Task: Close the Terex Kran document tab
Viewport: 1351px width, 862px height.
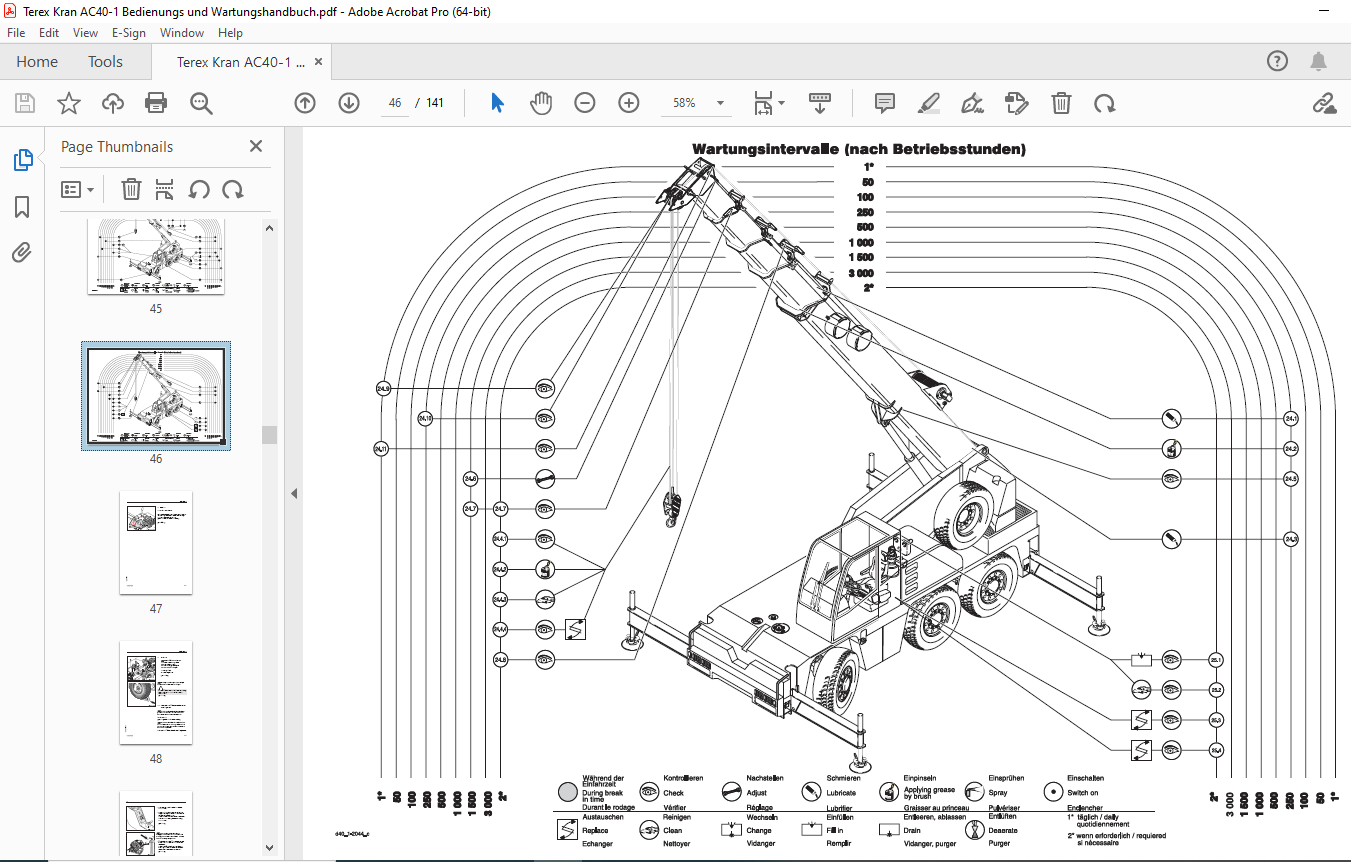Action: [x=319, y=62]
